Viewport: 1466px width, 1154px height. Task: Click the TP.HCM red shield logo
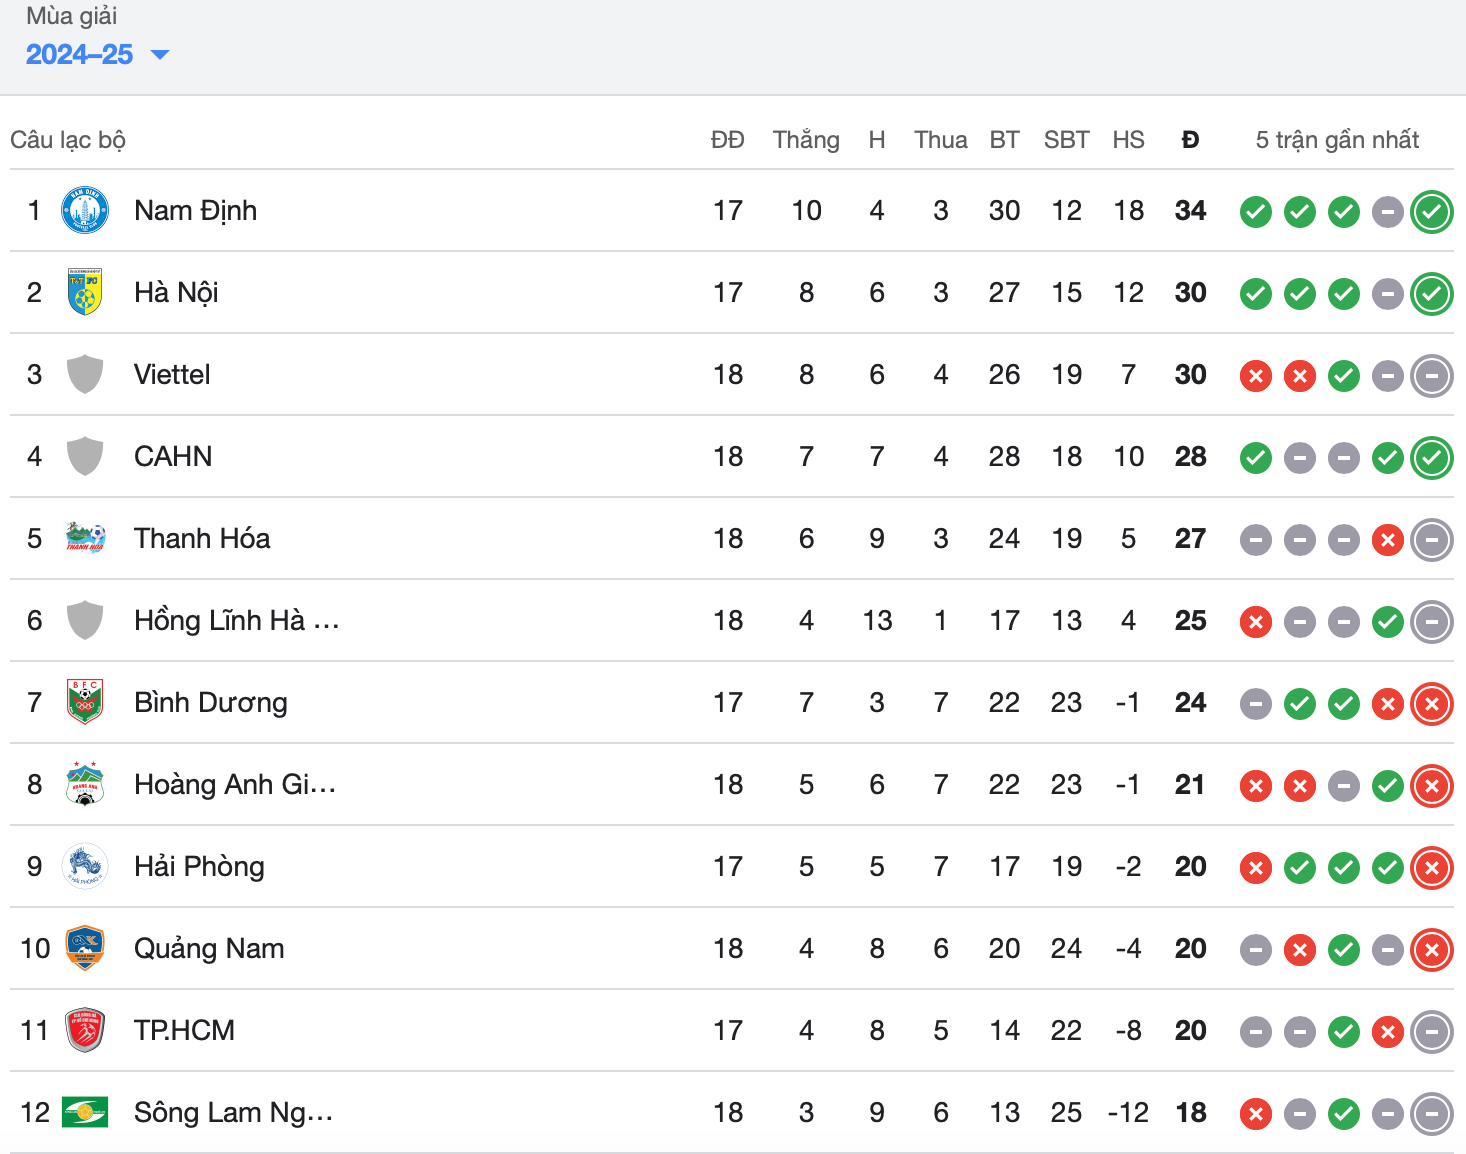point(85,1030)
